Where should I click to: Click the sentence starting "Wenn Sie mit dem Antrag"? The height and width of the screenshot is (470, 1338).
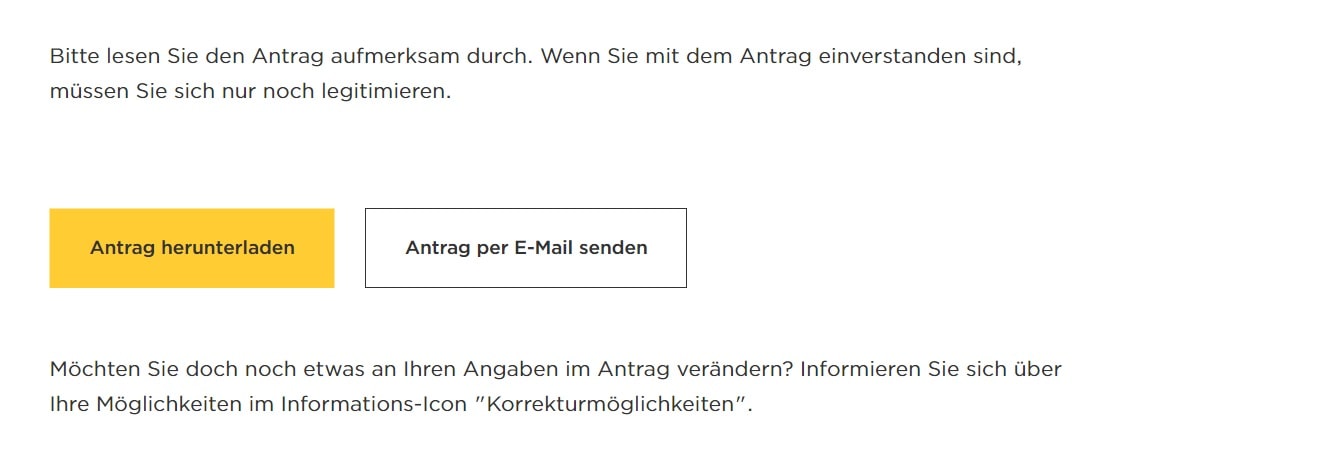point(780,56)
